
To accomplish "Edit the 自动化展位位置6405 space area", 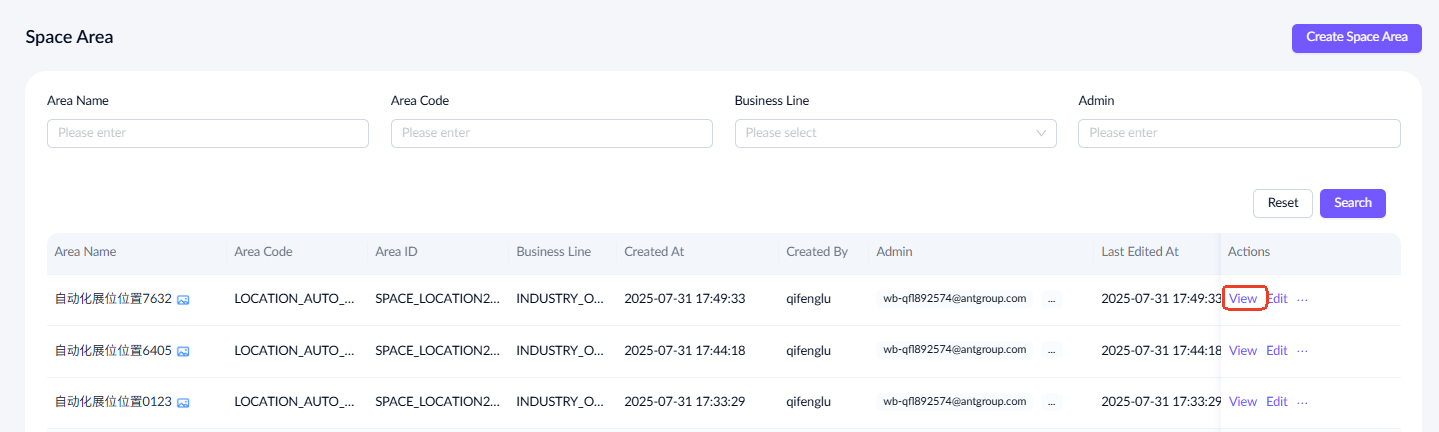I will 1277,350.
